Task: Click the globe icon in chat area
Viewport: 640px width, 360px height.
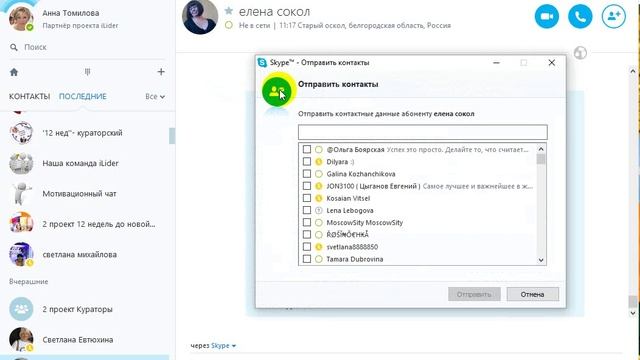Action: click(x=580, y=53)
